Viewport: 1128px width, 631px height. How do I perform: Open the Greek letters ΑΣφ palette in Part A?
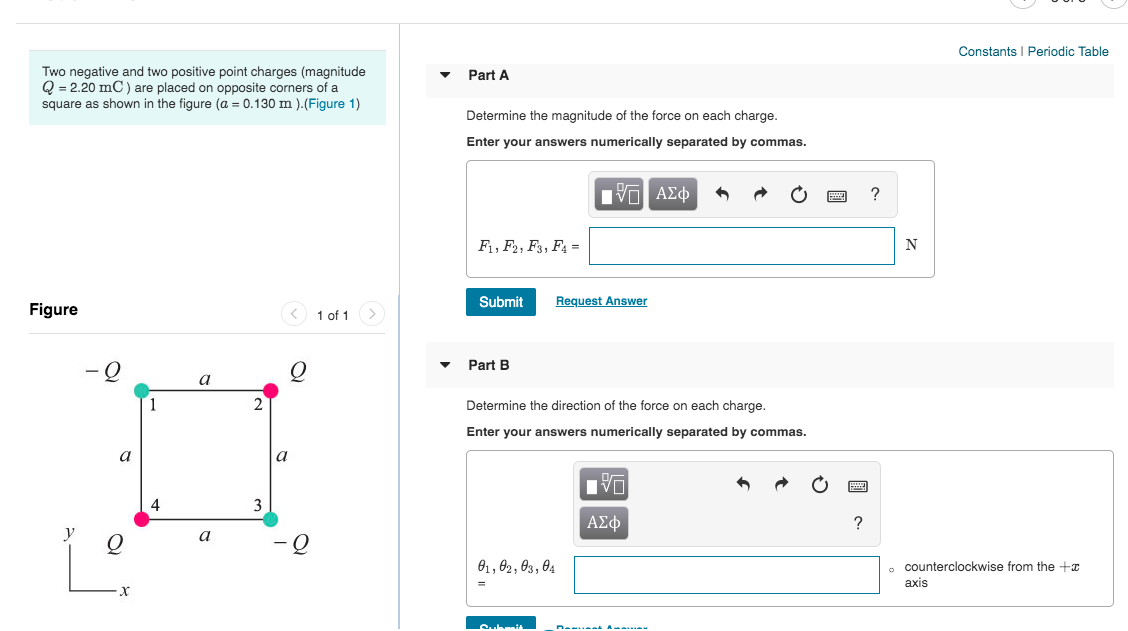click(x=672, y=193)
